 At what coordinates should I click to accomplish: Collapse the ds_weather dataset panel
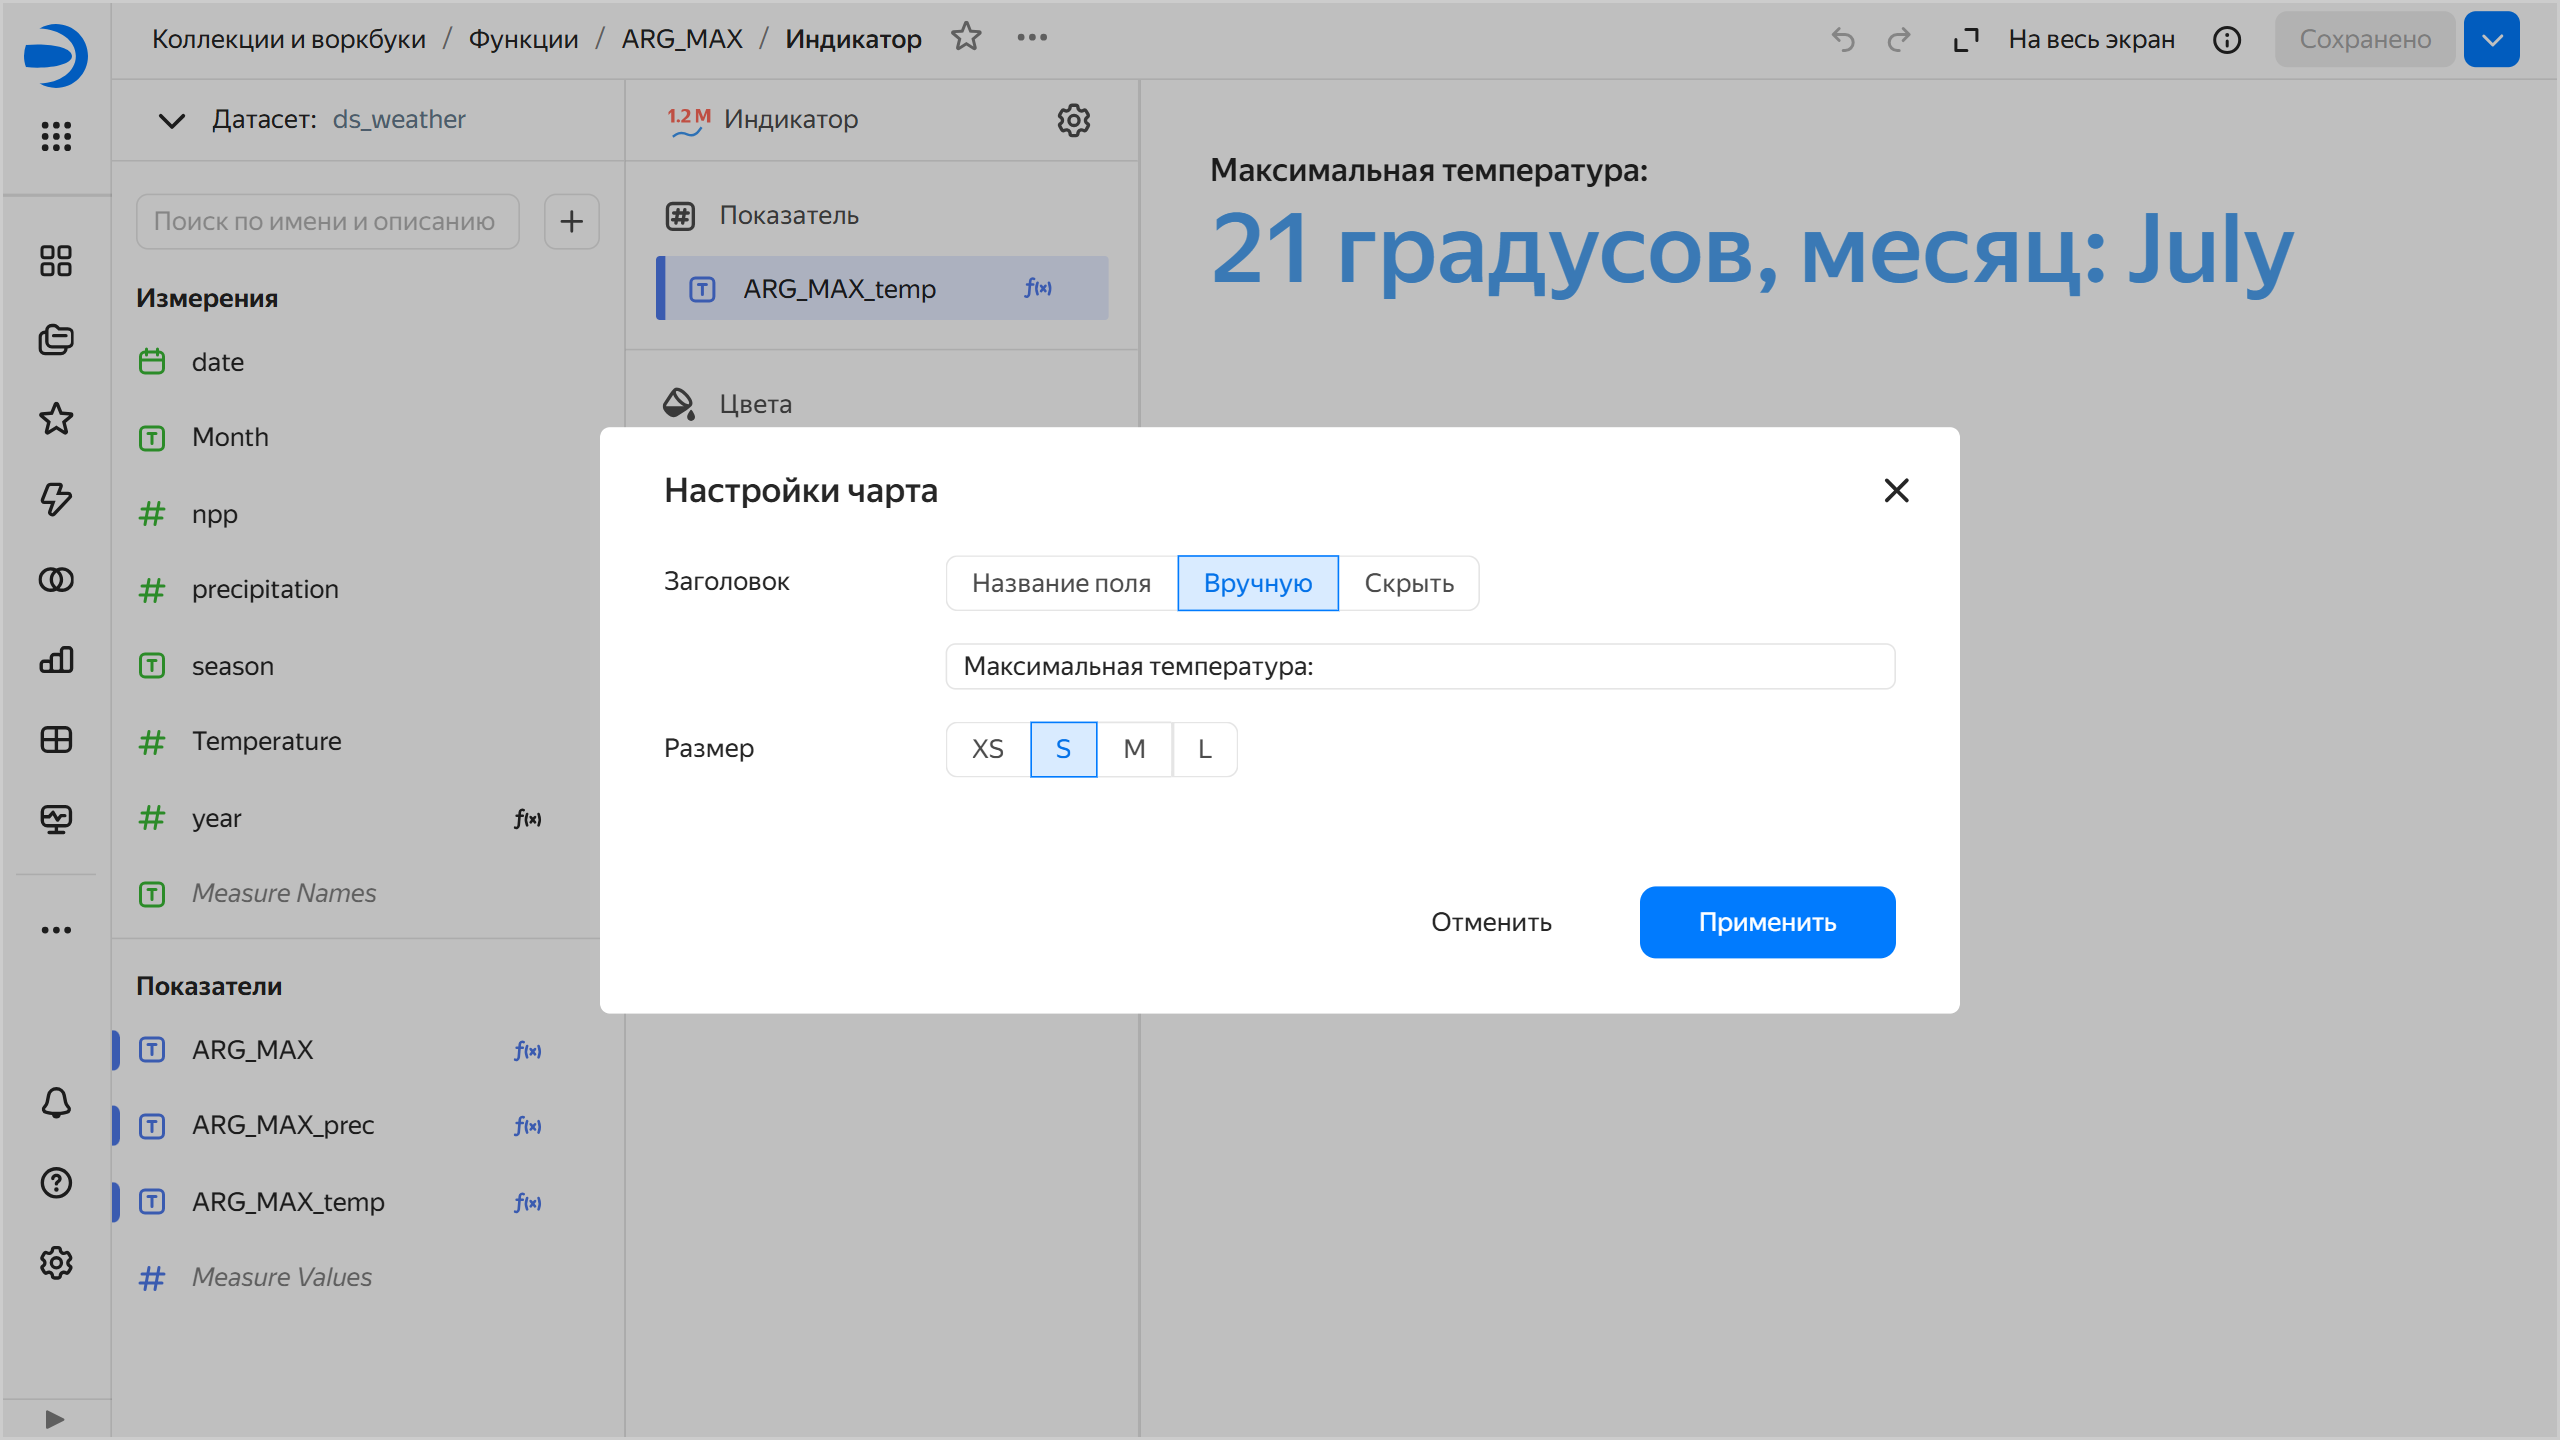[x=170, y=120]
